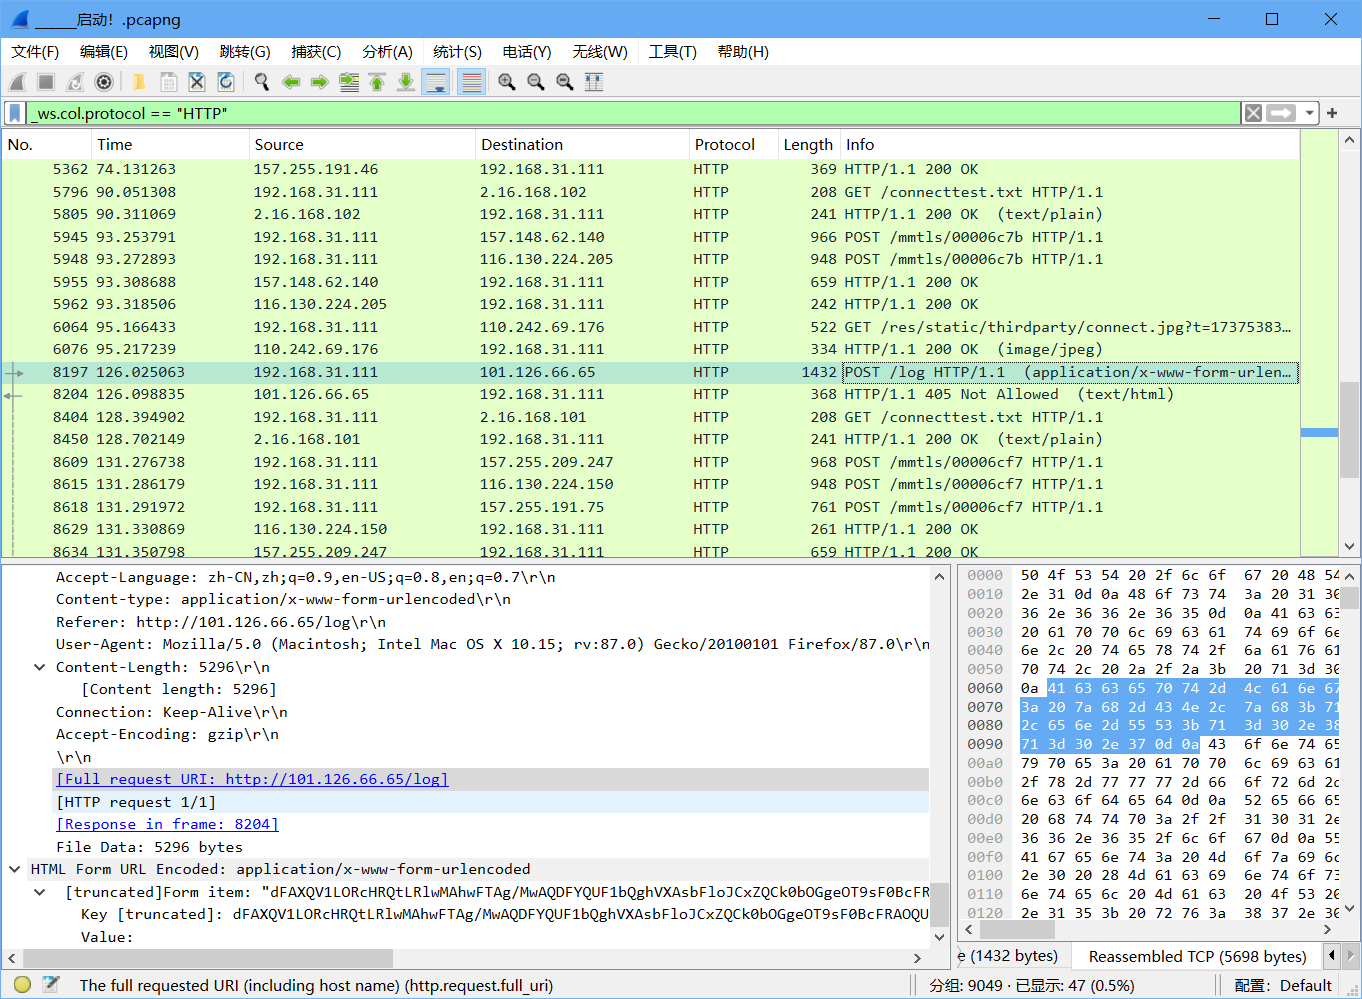Go to previous packet green arrow
This screenshot has width=1362, height=999.
click(291, 82)
